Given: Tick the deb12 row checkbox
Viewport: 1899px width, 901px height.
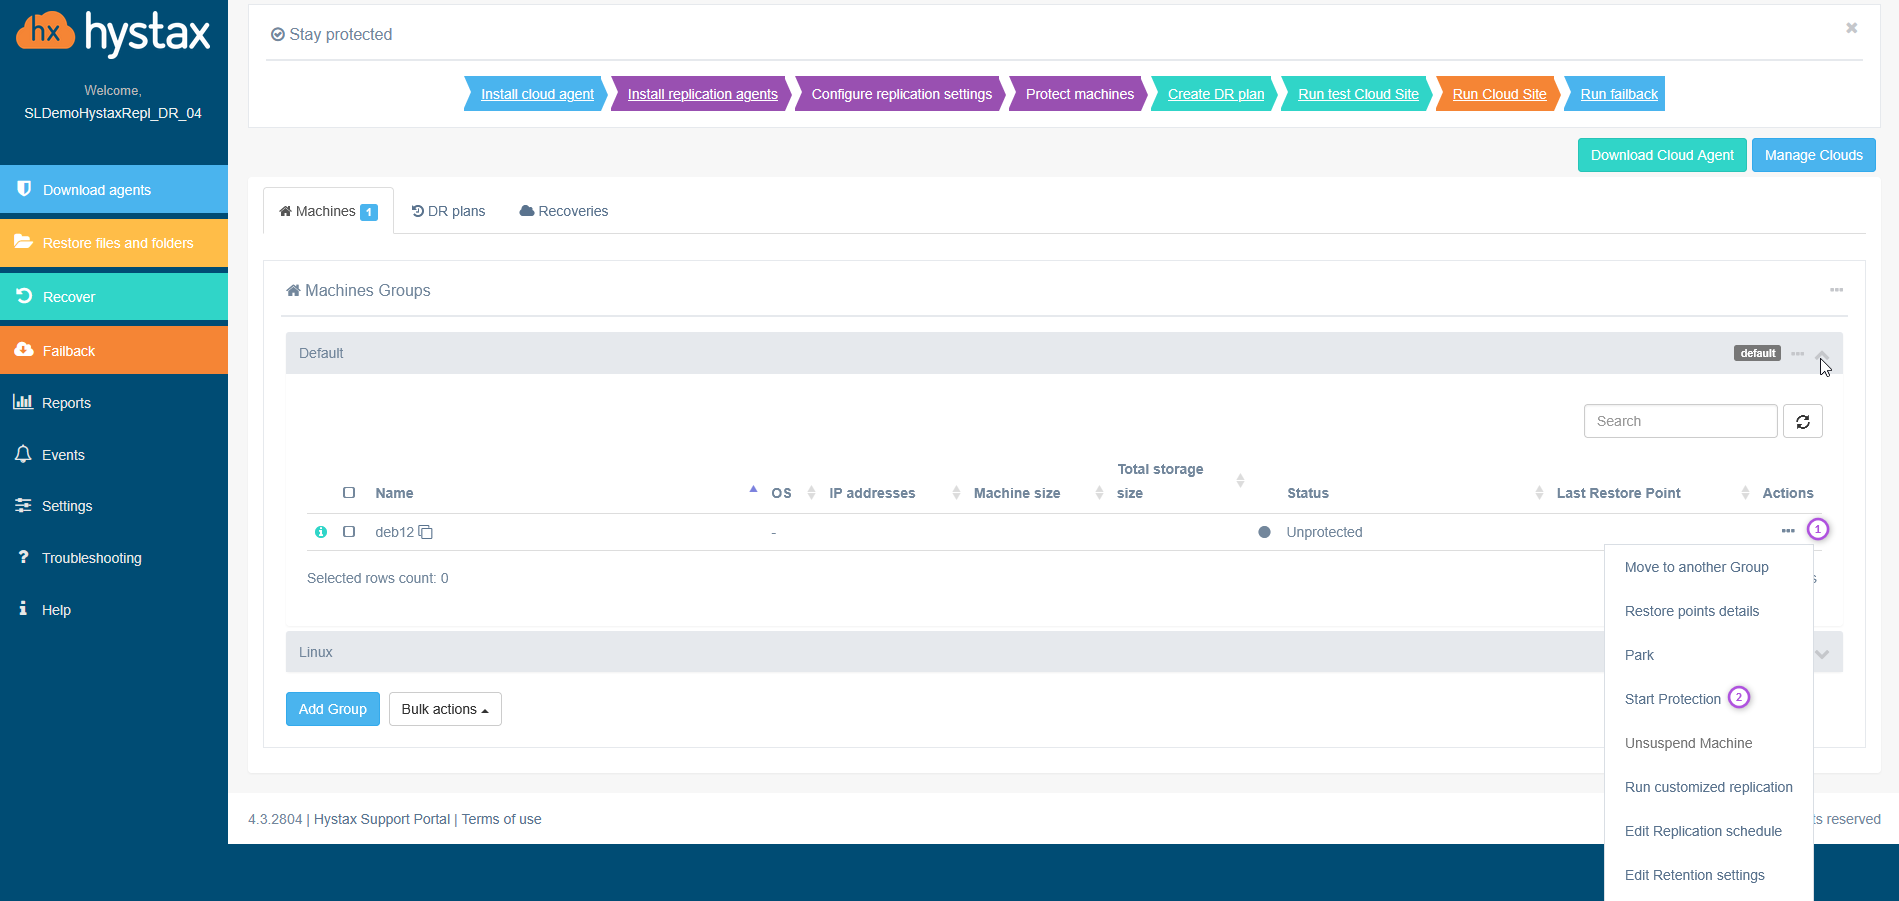Looking at the screenshot, I should pos(349,532).
